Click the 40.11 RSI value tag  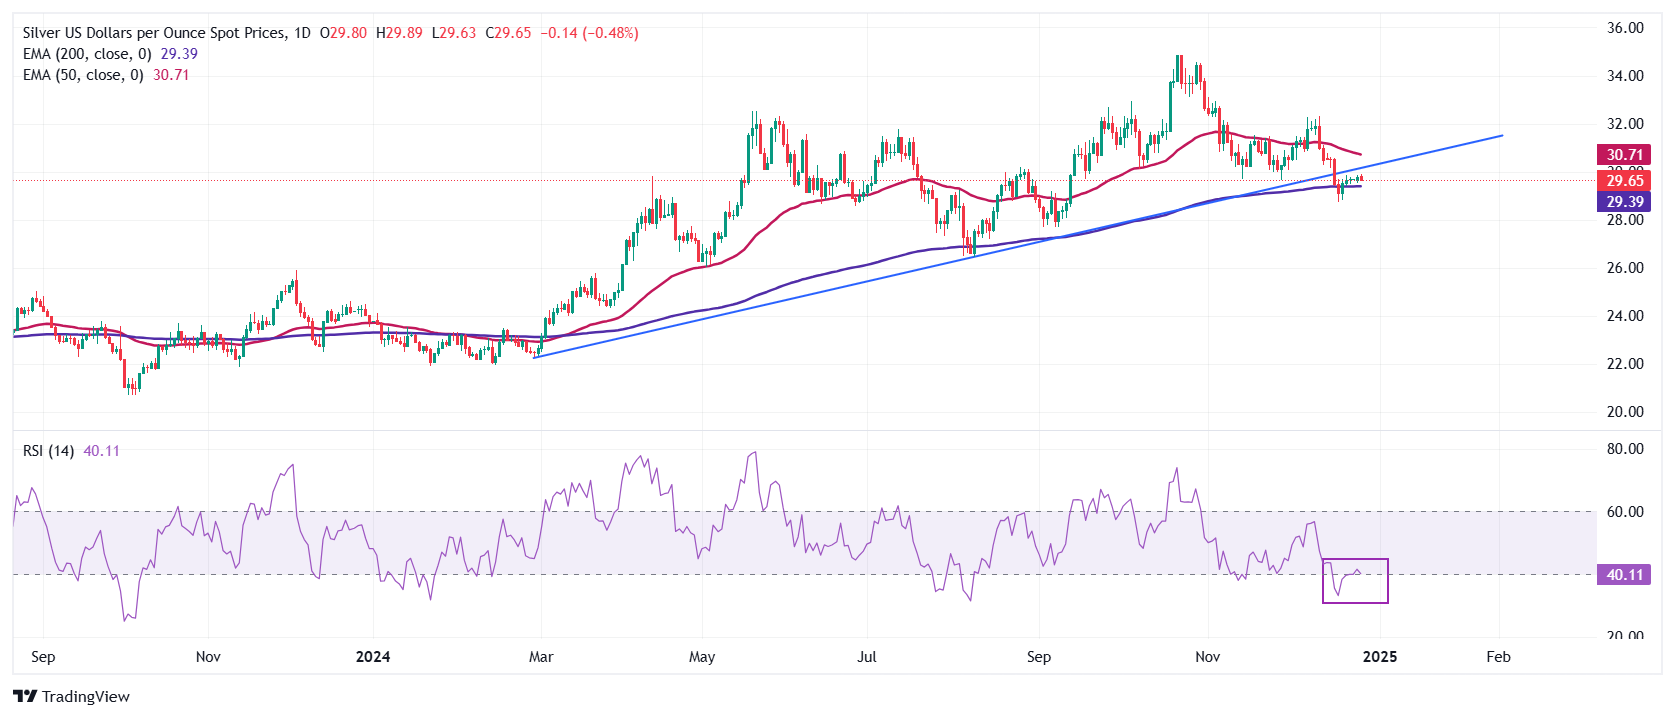1624,575
